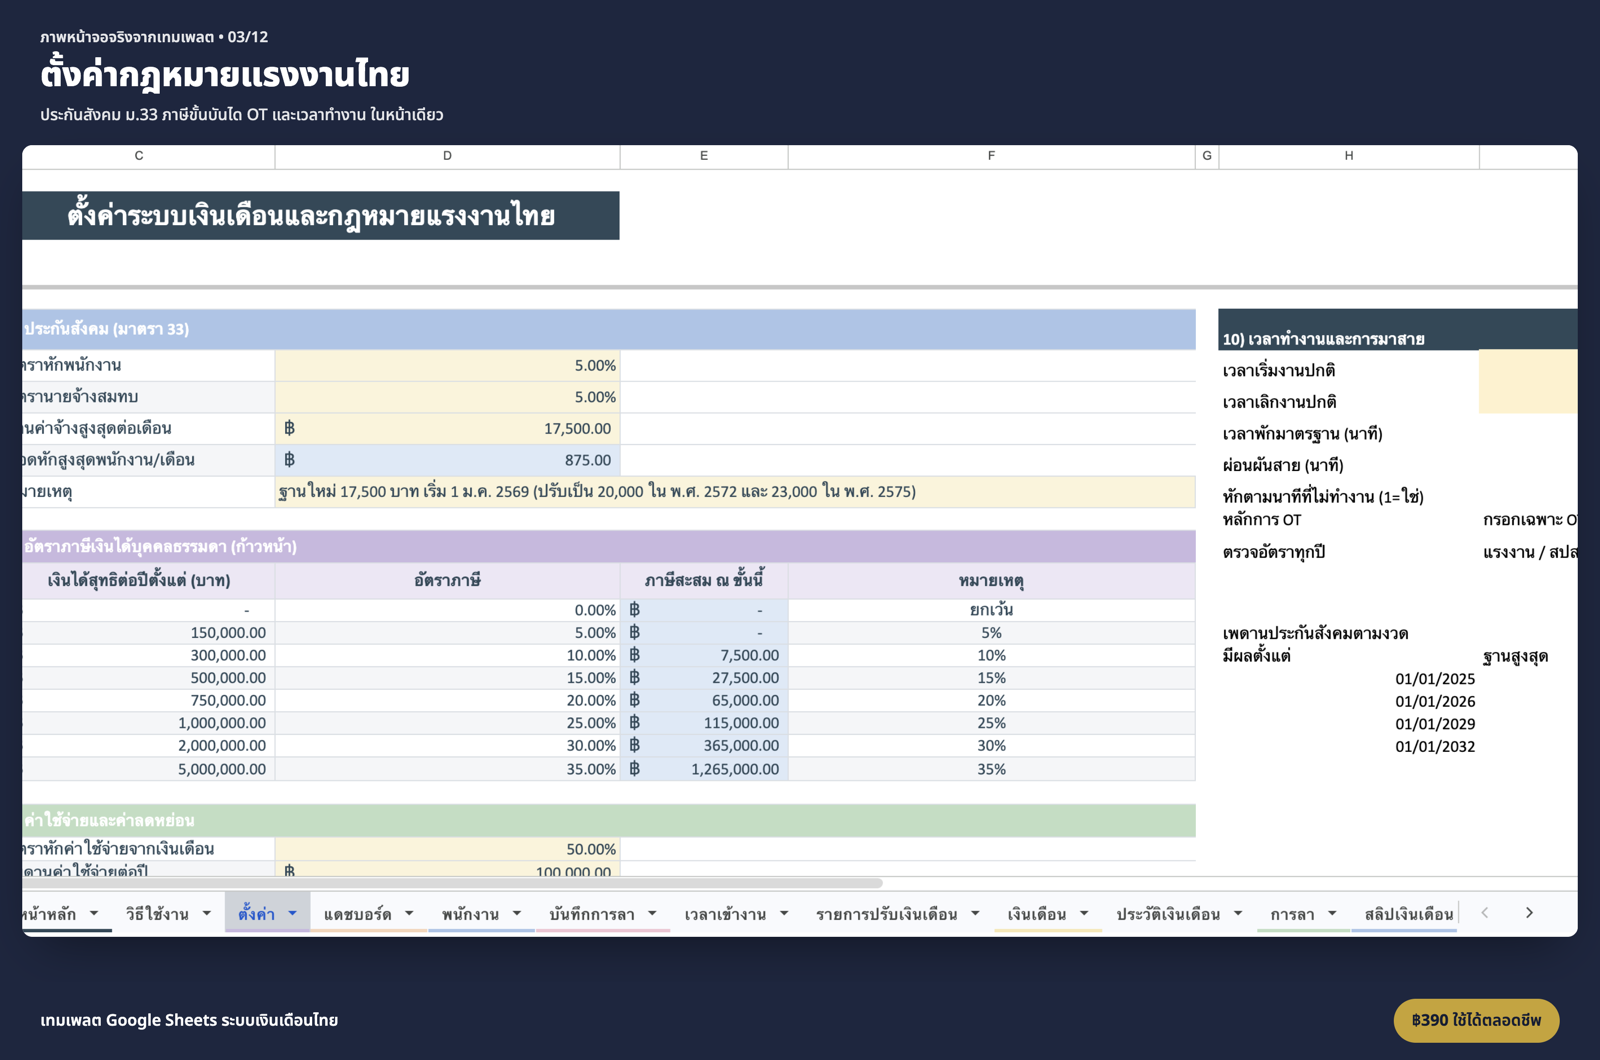
Task: Select the note cell starting ฐานใหม่ 17,500 บาท
Action: [735, 492]
